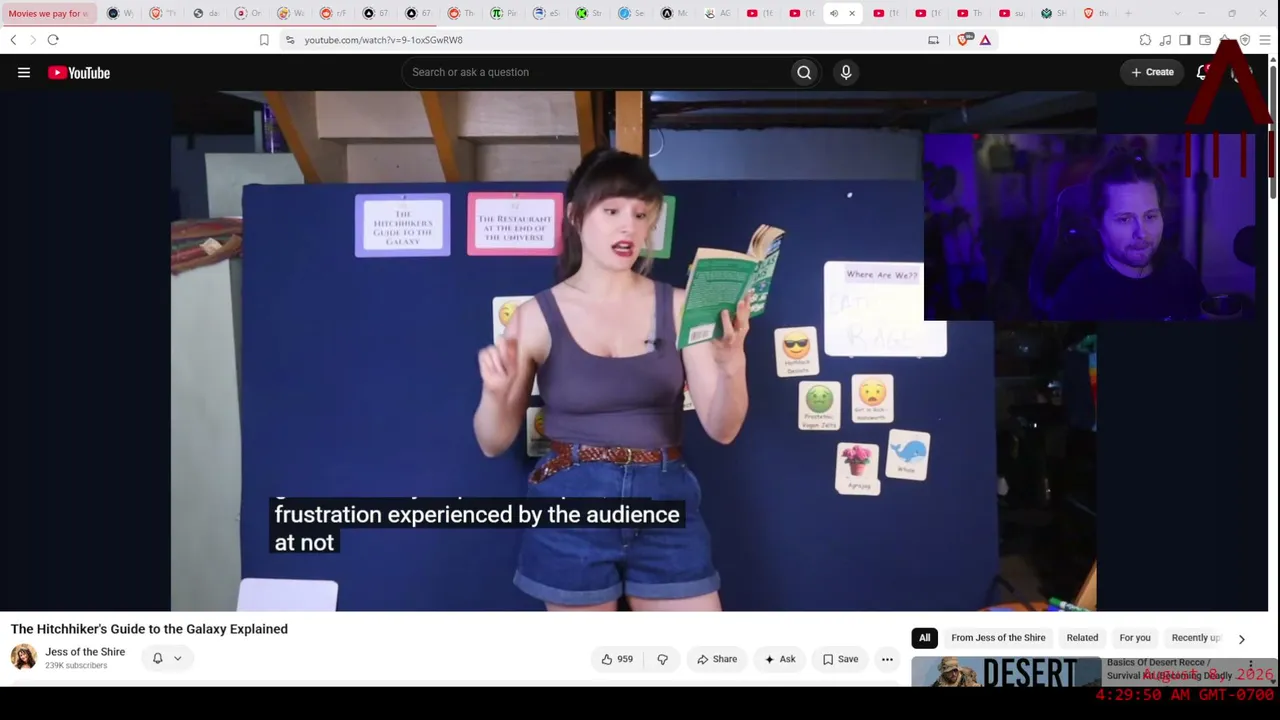Open the Brave main menu icon
The width and height of the screenshot is (1280, 720).
click(x=1265, y=40)
